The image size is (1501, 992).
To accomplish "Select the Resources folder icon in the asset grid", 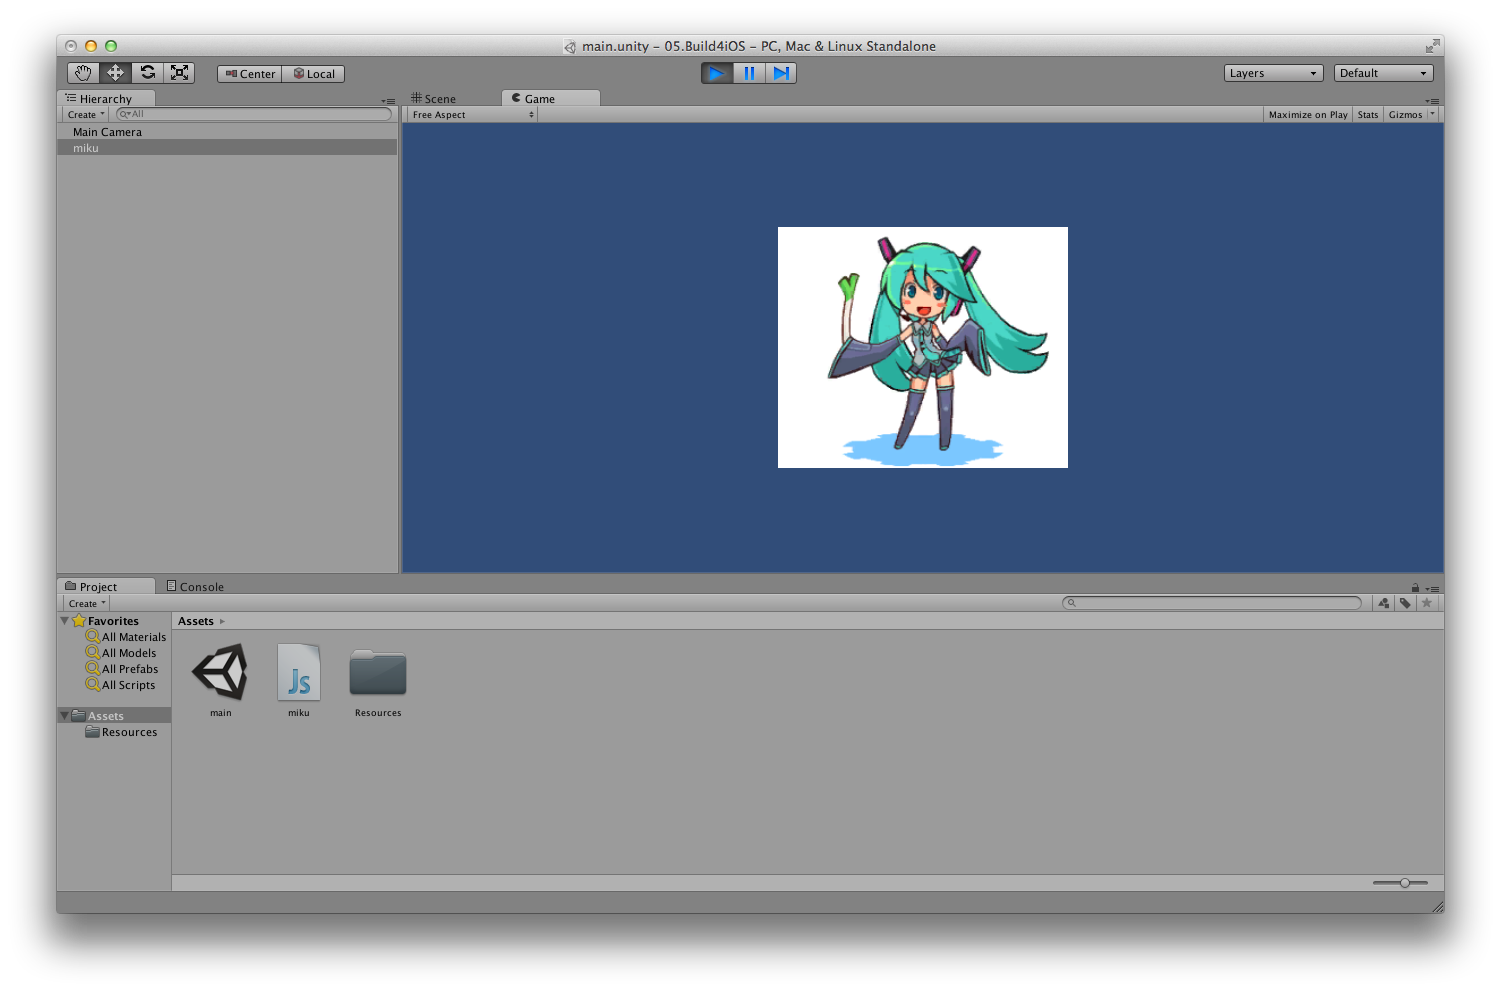I will tap(378, 672).
